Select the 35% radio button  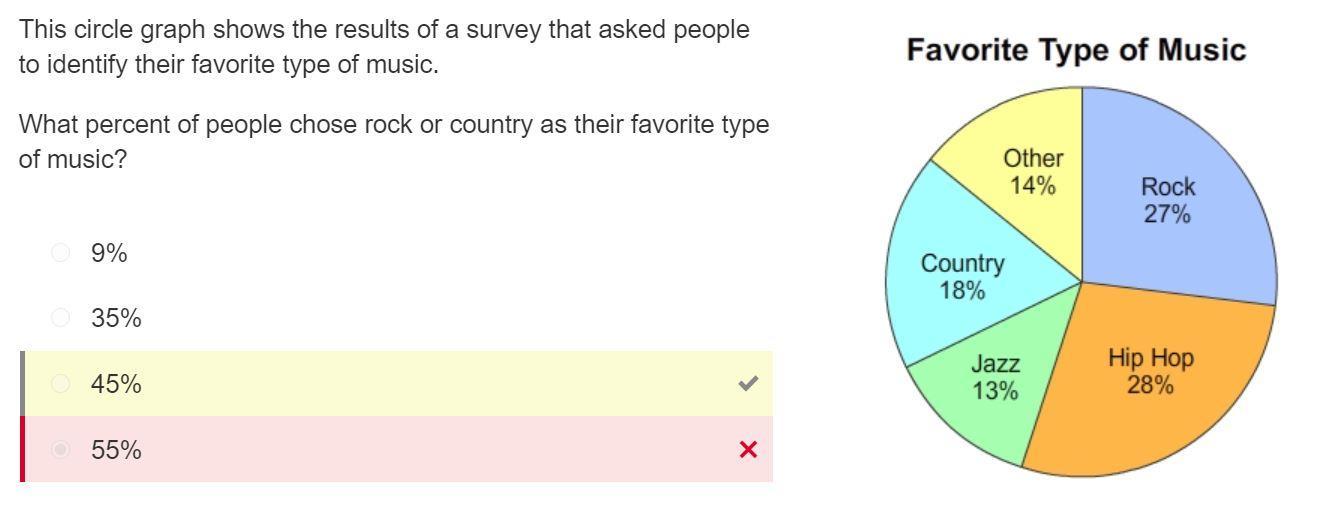60,318
